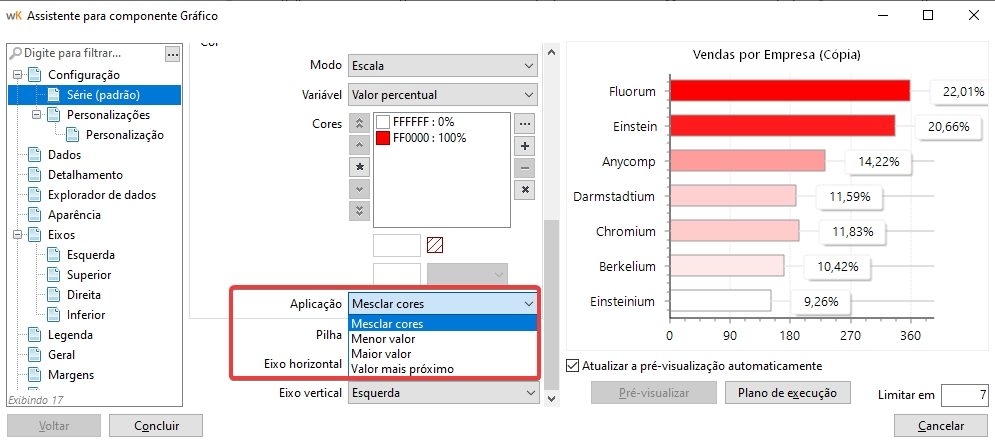This screenshot has width=995, height=445.
Task: Collapse the Configuração tree node
Action: coord(17,75)
